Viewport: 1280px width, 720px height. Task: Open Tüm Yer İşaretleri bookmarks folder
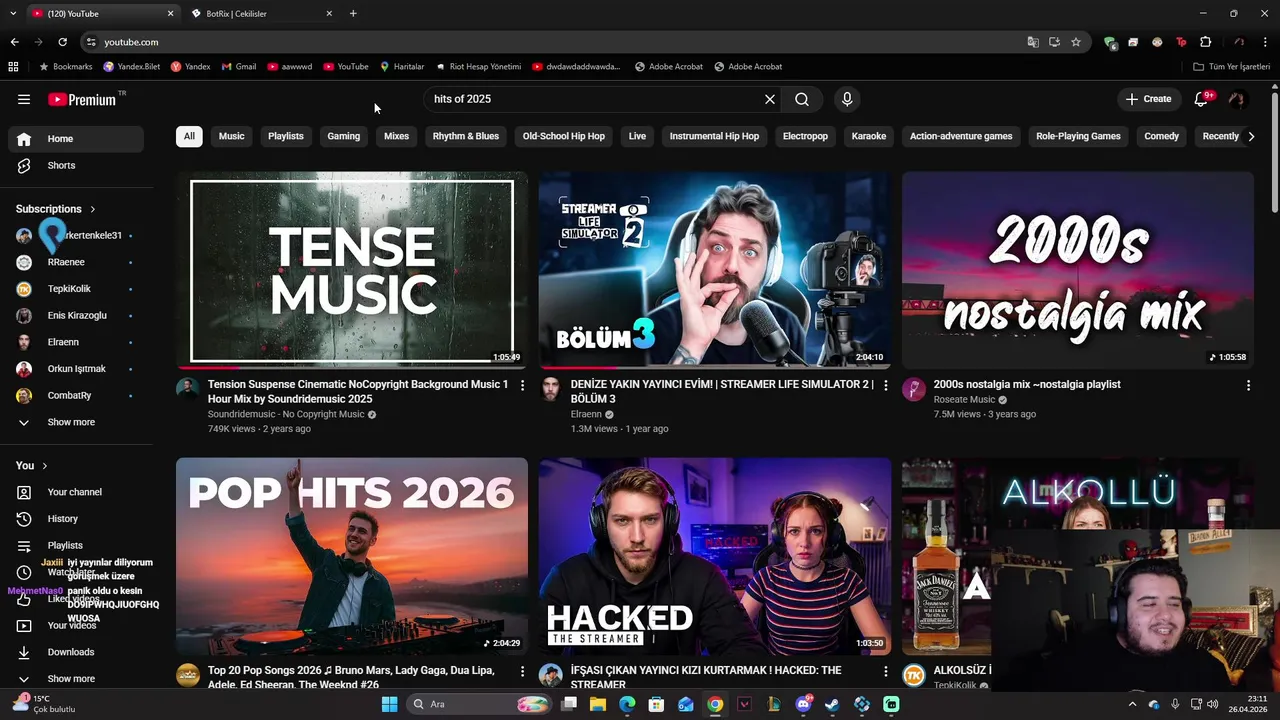click(1231, 67)
